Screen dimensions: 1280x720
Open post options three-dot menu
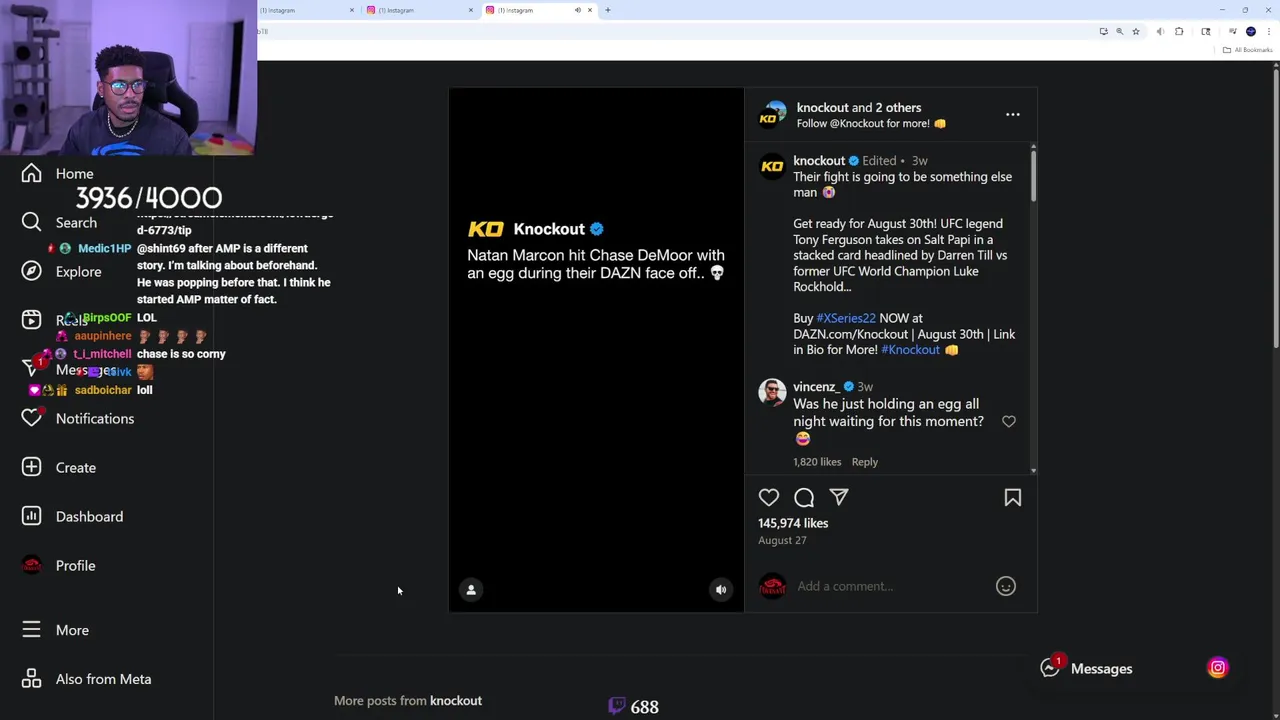[x=1012, y=115]
